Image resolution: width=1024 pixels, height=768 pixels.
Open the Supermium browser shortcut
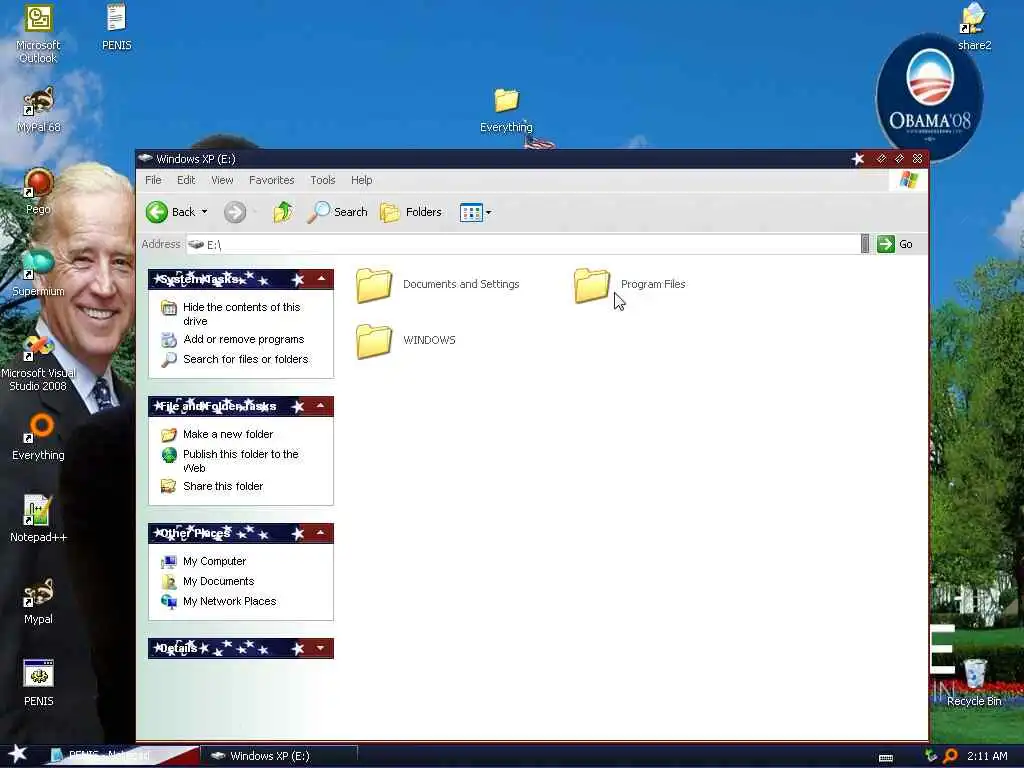[38, 273]
